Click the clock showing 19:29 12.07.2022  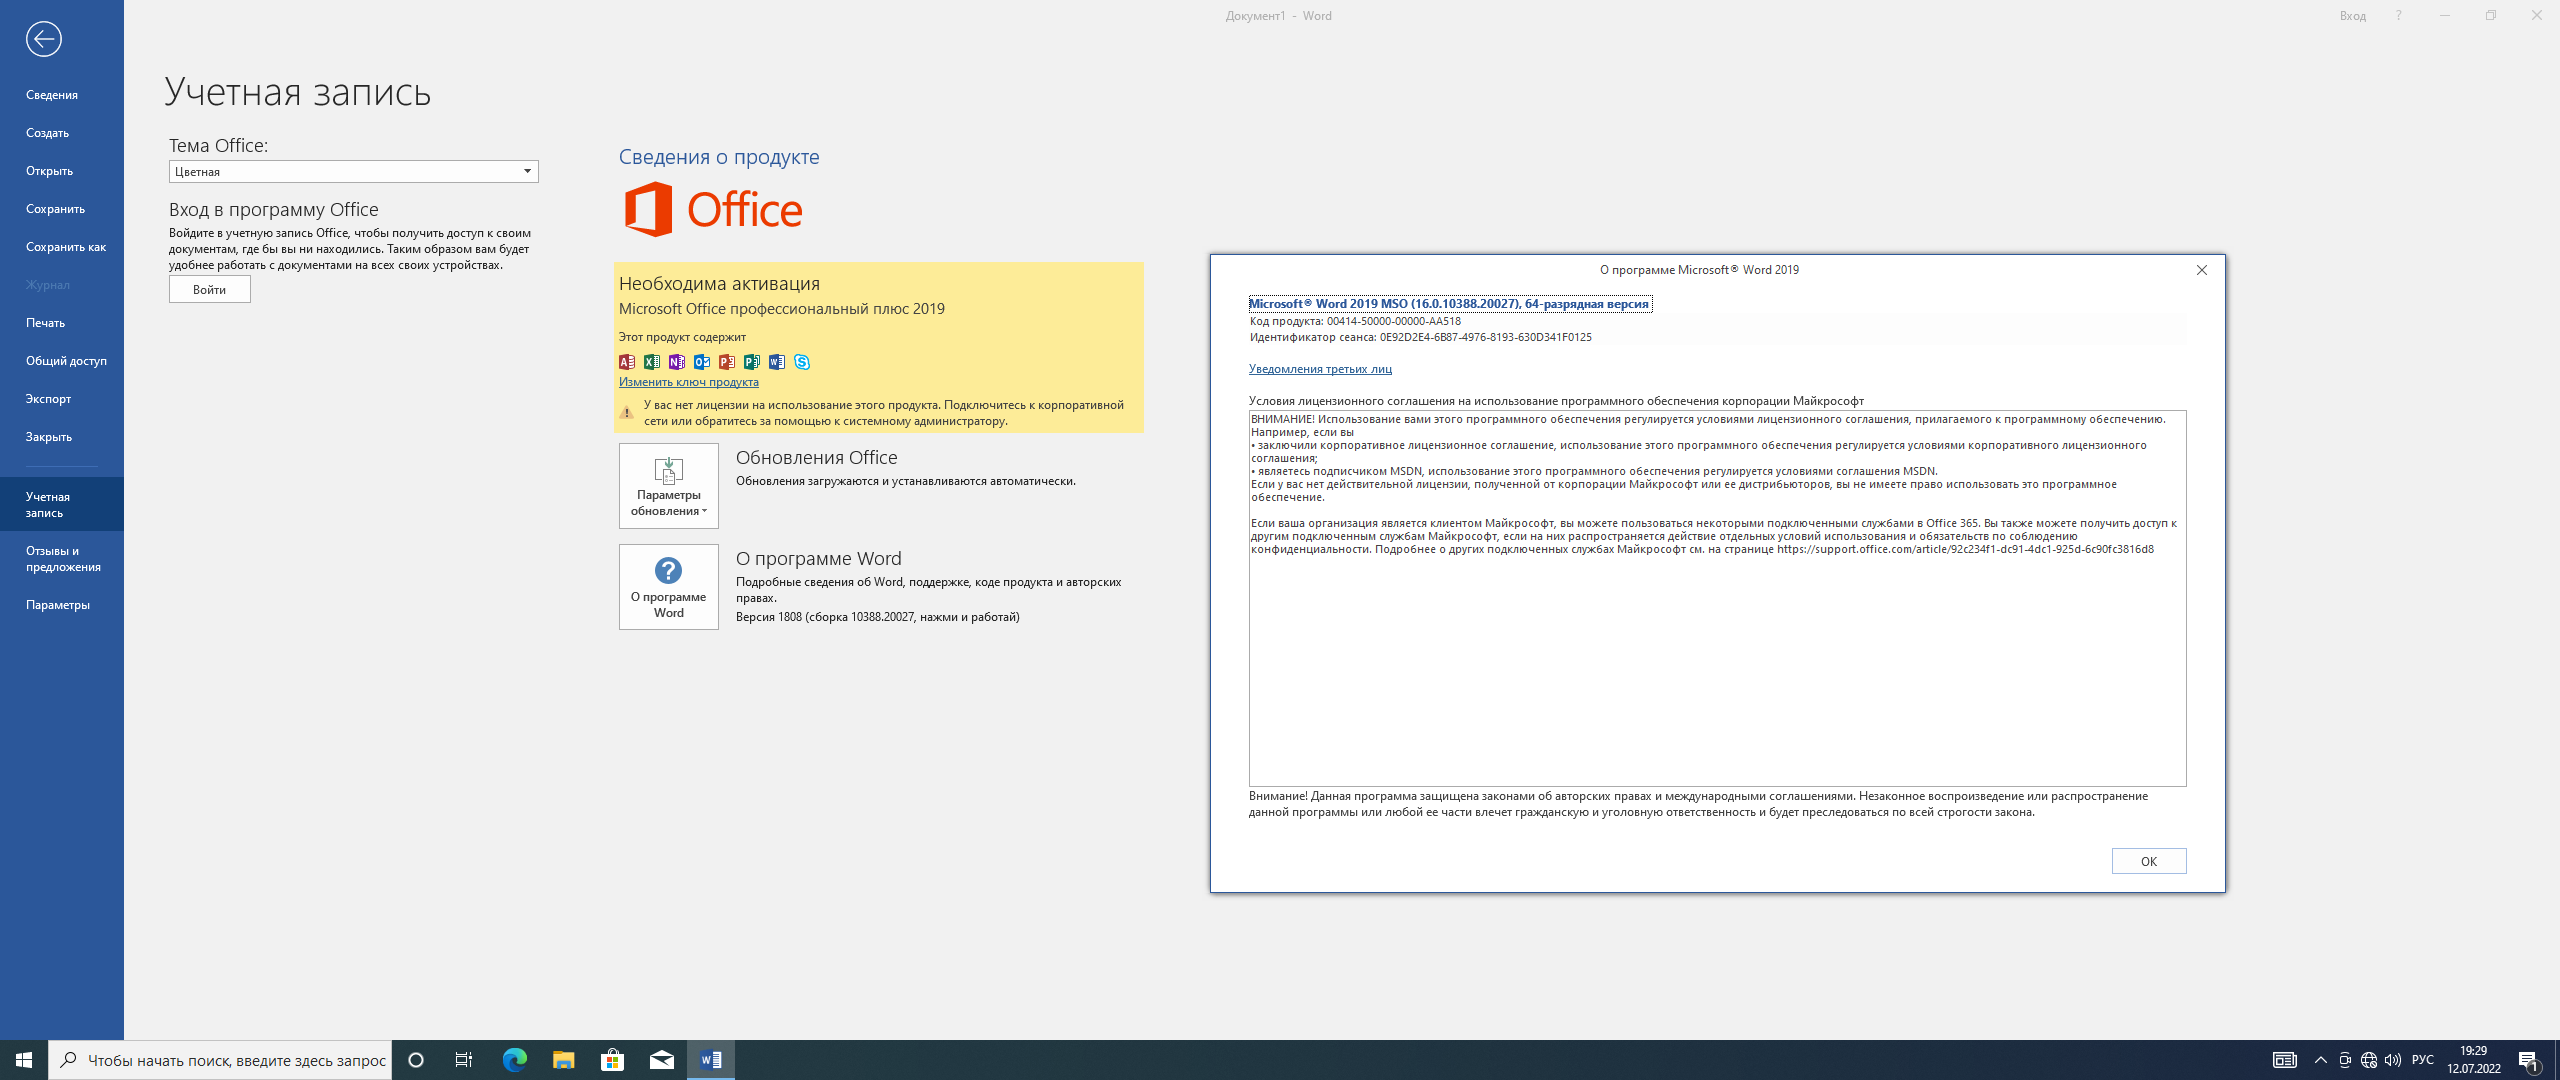tap(2473, 1060)
